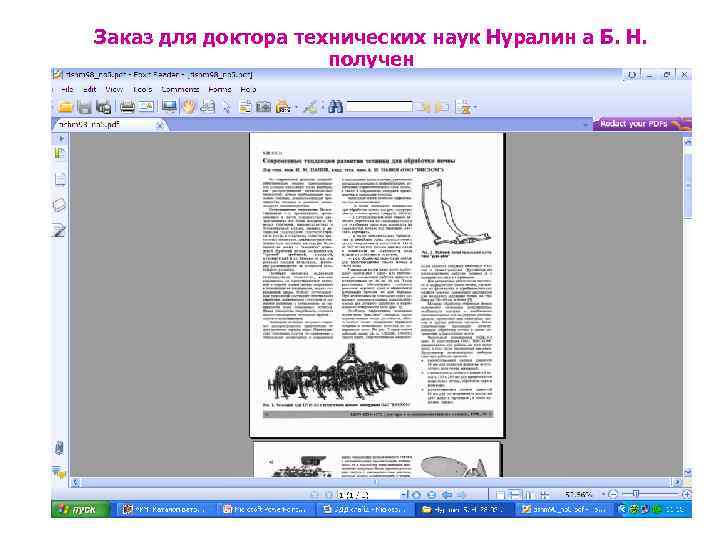The image size is (720, 540).
Task: Open the Edit menu
Action: pyautogui.click(x=90, y=89)
